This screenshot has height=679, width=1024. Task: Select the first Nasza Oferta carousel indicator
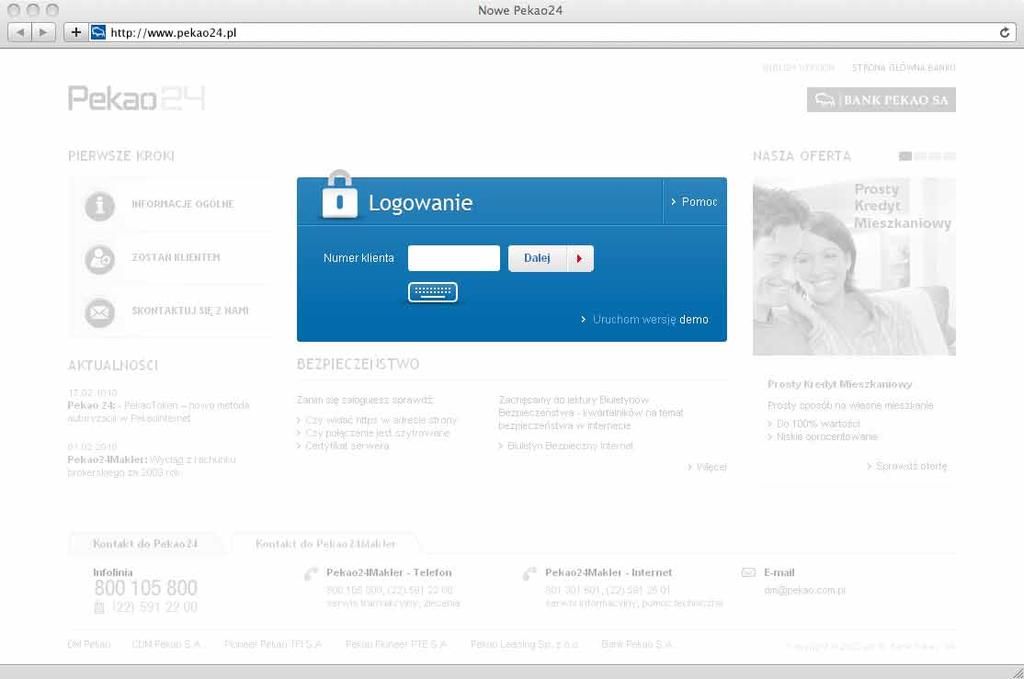pyautogui.click(x=905, y=156)
